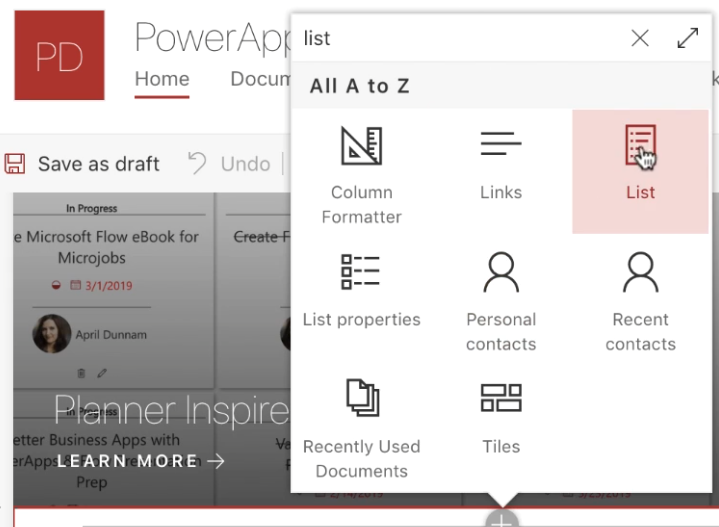Clear the web part search with X
This screenshot has width=719, height=527.
tap(640, 38)
